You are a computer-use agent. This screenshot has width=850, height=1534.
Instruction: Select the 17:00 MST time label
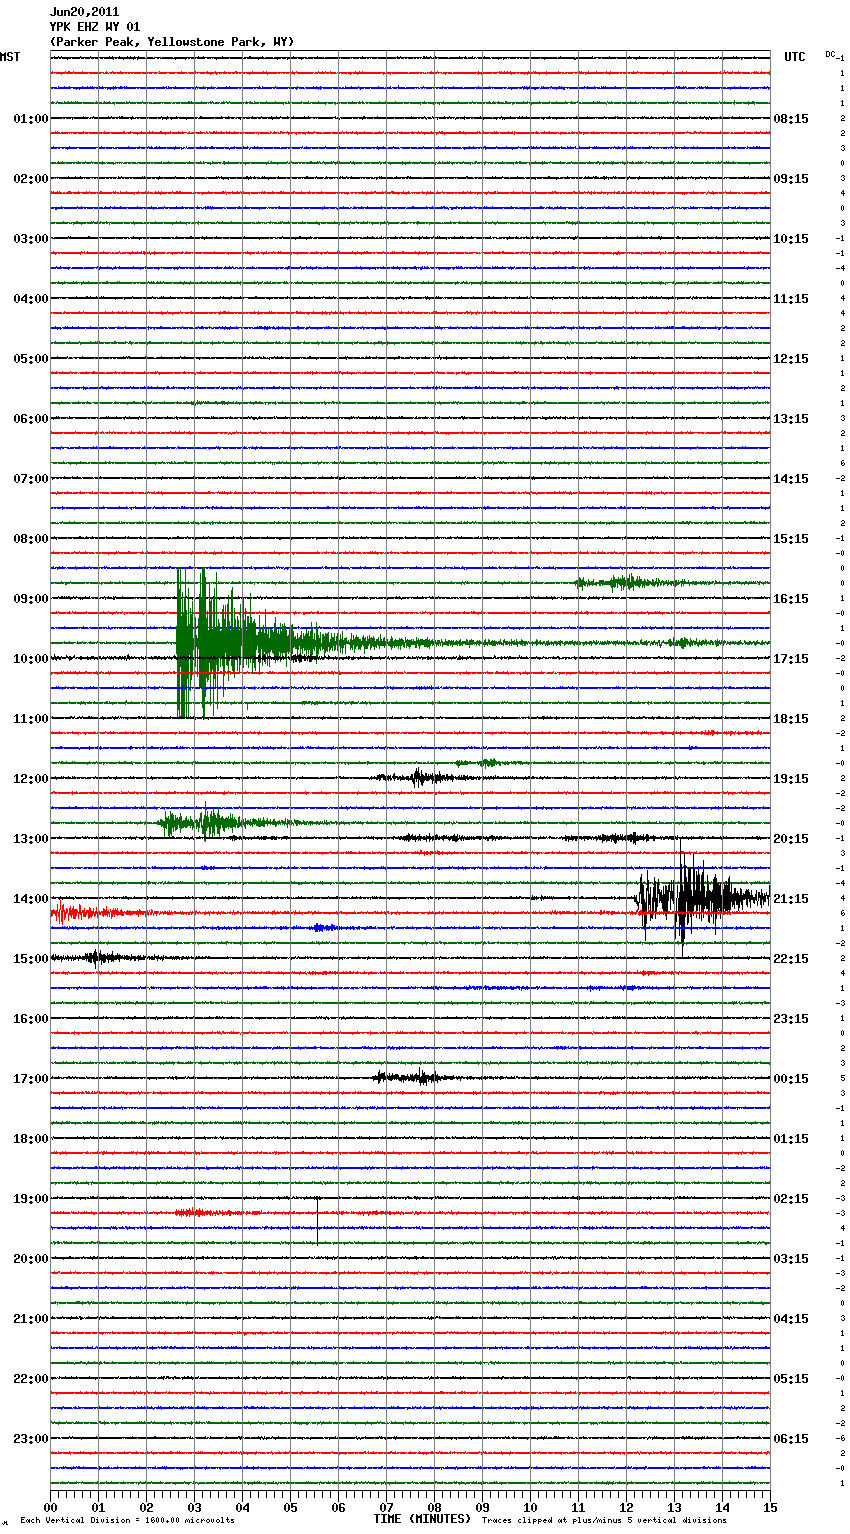pos(30,1079)
